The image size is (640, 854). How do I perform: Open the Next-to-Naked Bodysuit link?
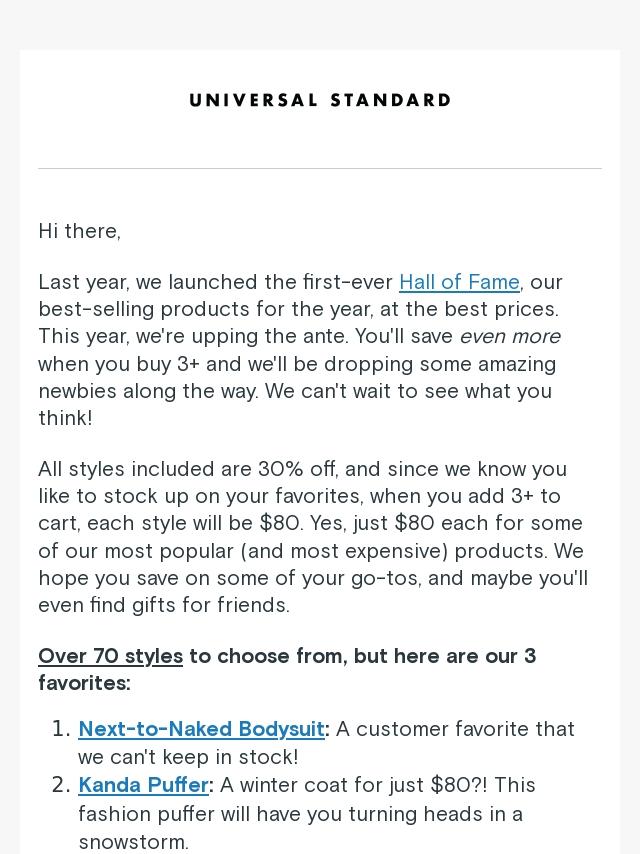click(x=202, y=729)
